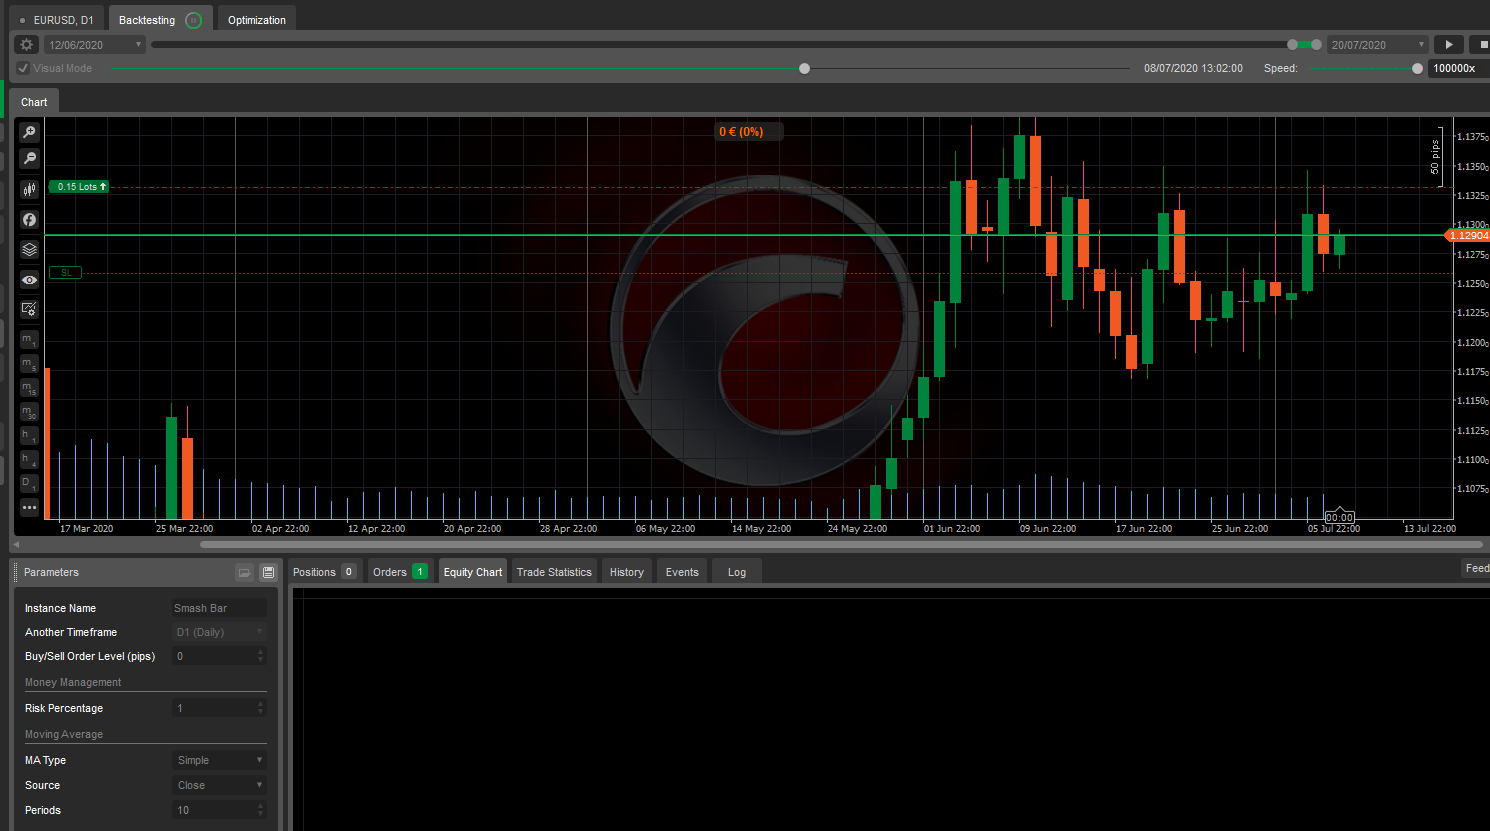Click the 08/07/2020 13:02:00 timestamp
Screen dimensions: 1490x831
pos(1193,68)
